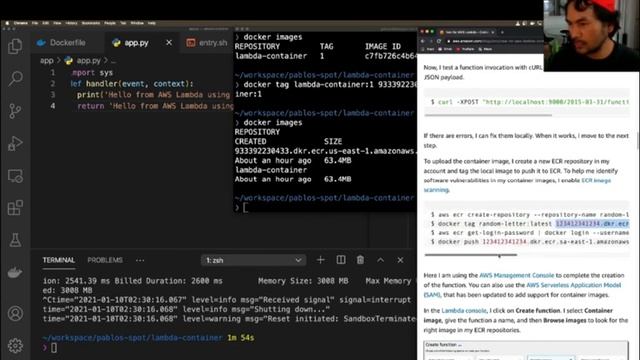Open the Testing flask view

coord(15,240)
